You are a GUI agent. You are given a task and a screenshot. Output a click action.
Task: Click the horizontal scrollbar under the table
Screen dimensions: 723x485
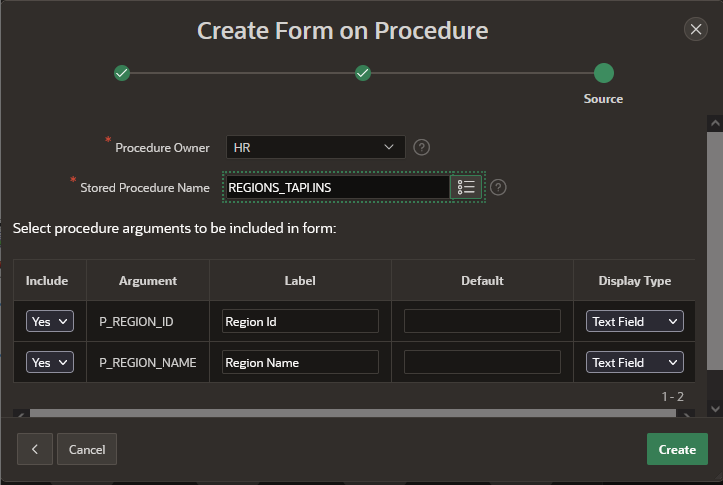[353, 413]
